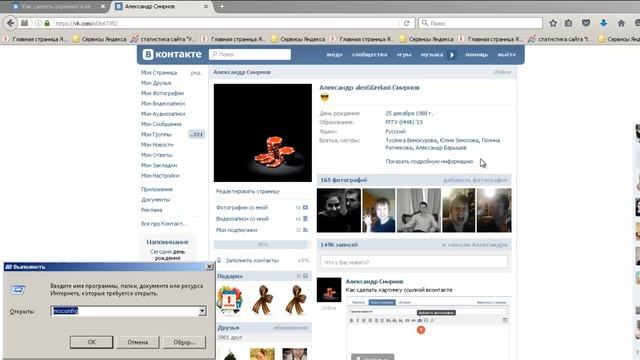Open музыка in the VK header

tap(432, 54)
